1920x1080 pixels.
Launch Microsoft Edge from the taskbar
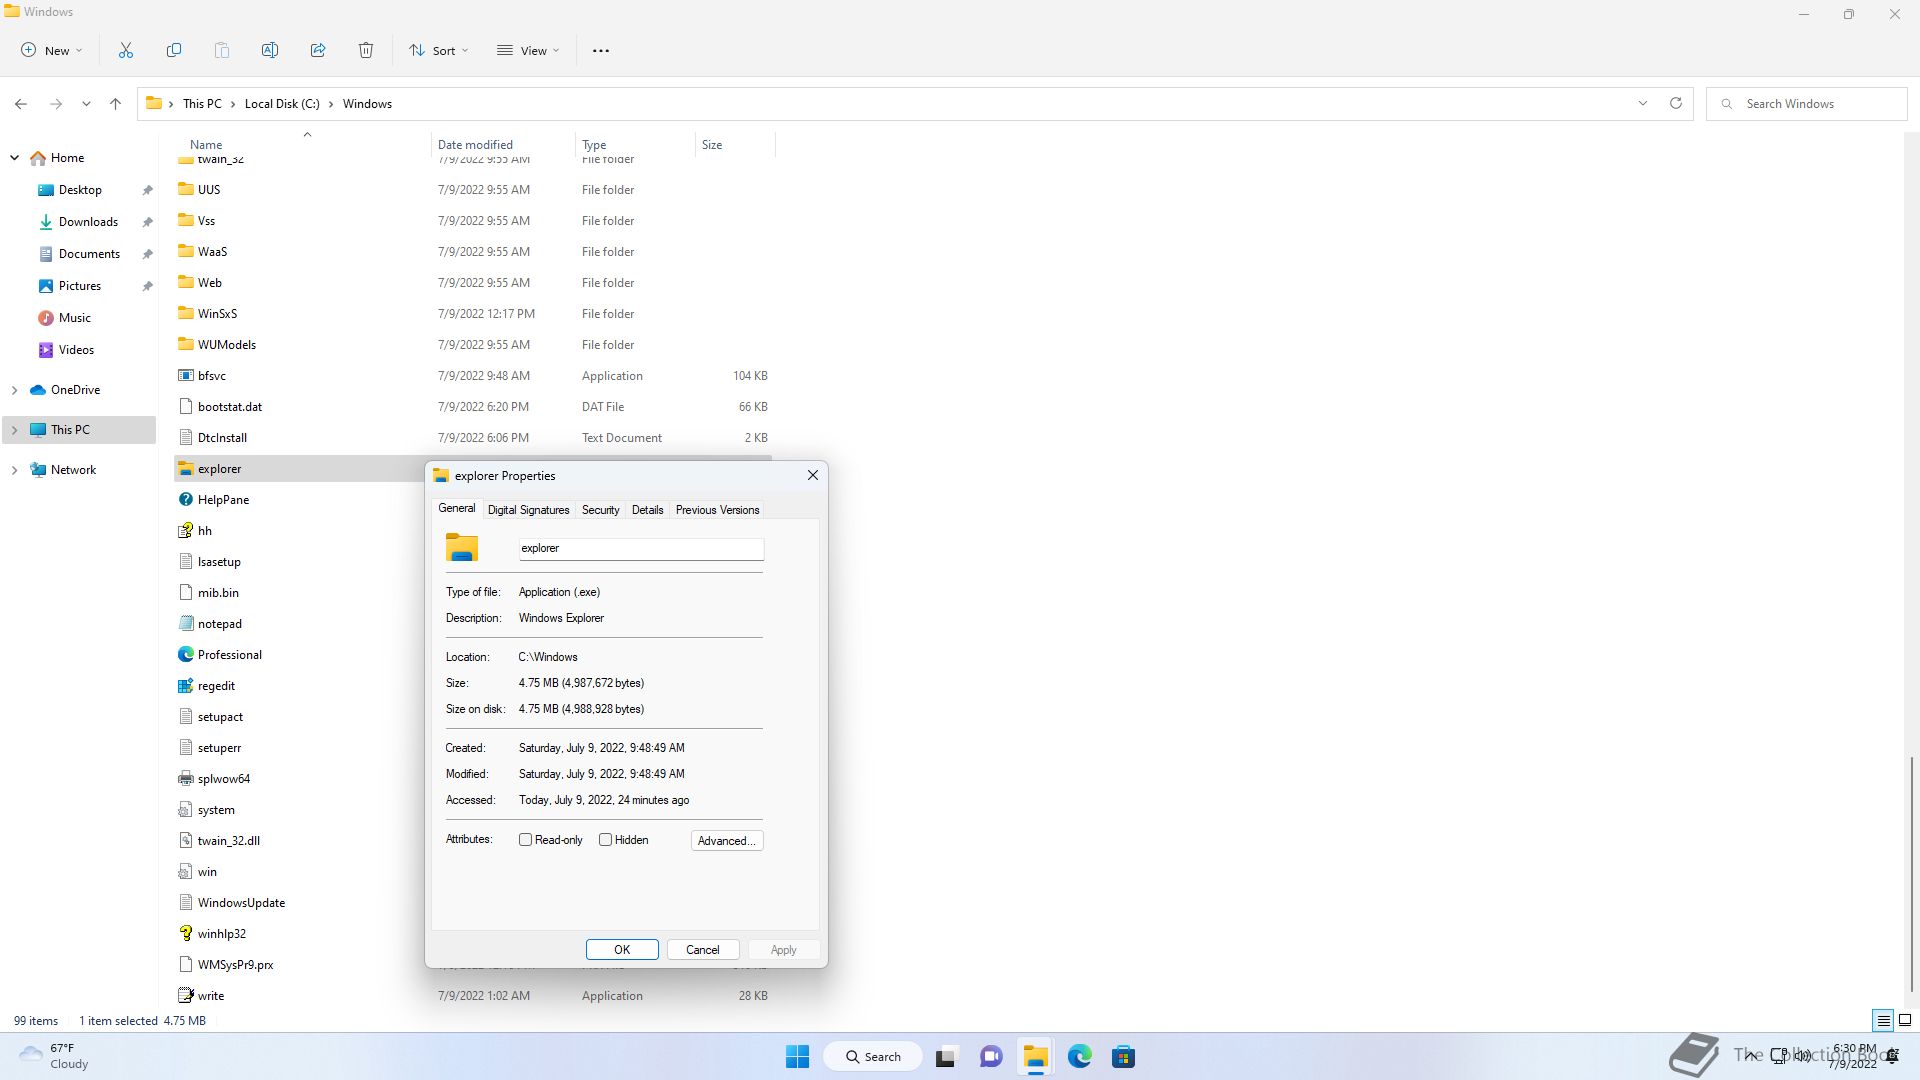(x=1080, y=1057)
